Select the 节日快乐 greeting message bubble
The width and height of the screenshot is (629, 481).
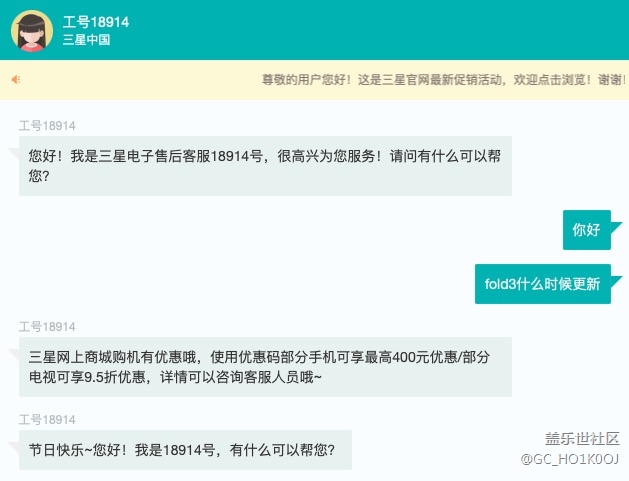point(185,450)
